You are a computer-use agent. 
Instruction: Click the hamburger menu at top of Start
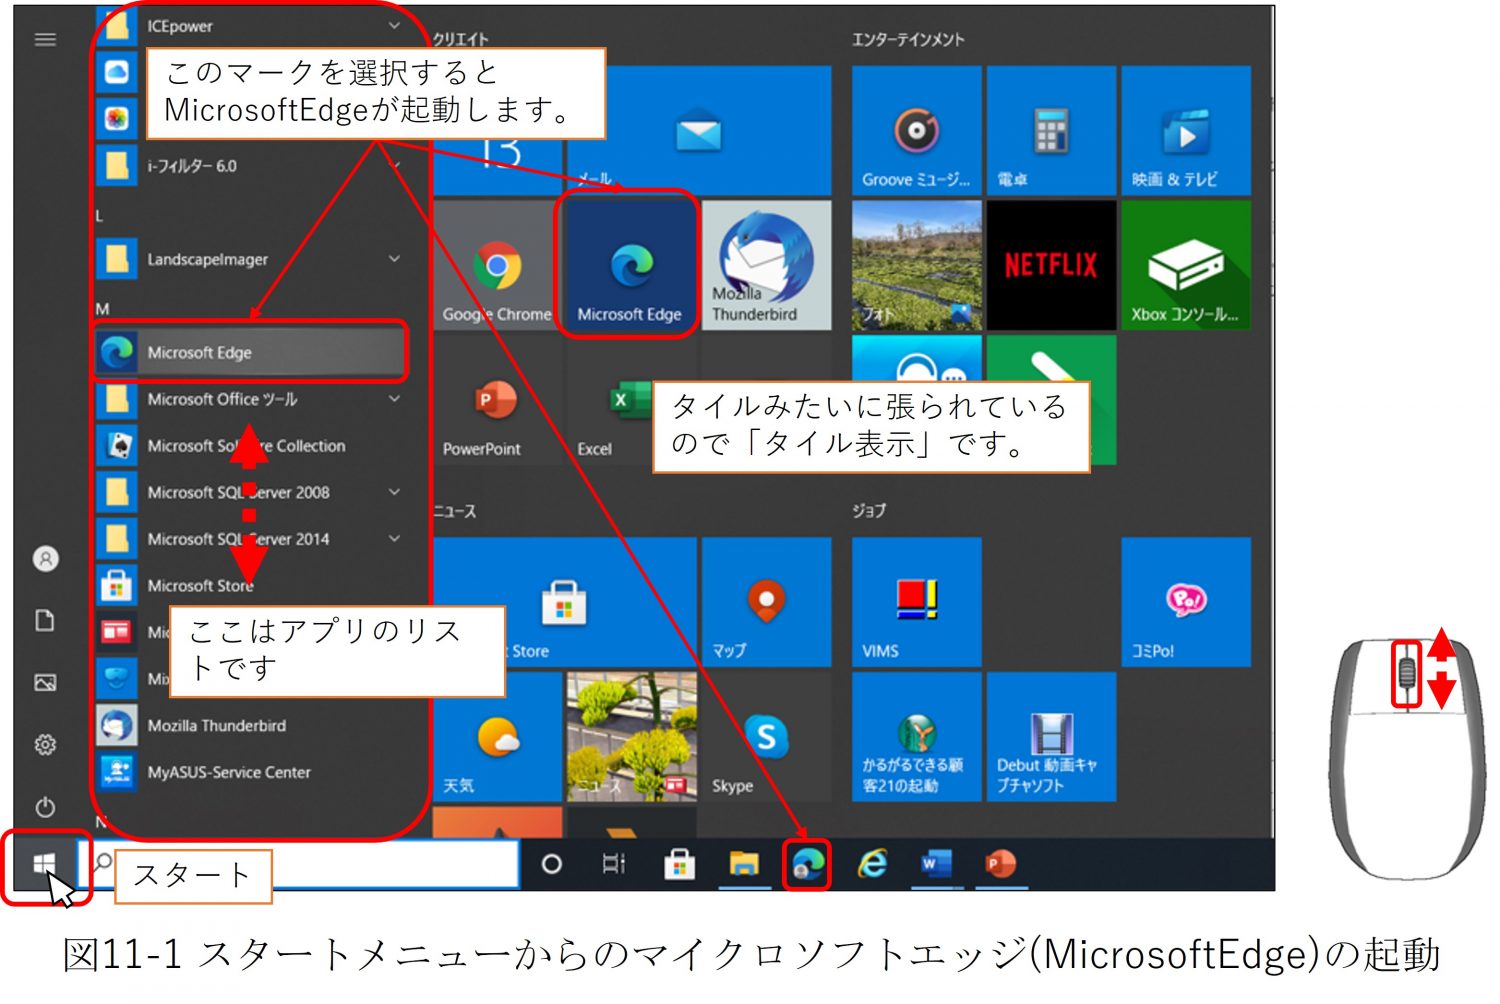click(x=45, y=40)
